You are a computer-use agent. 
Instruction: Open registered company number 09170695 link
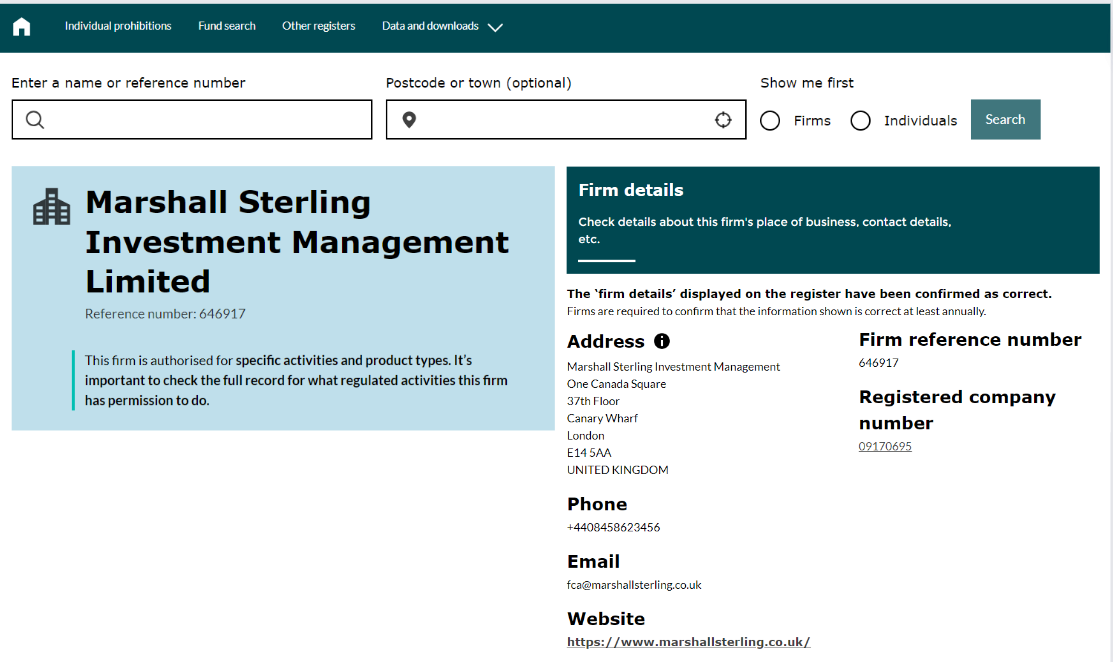pyautogui.click(x=884, y=446)
